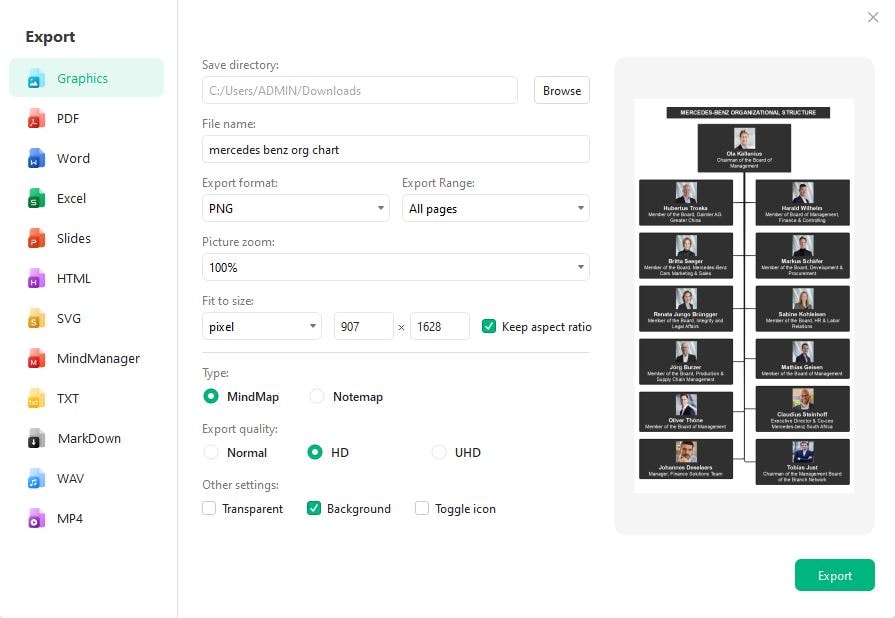Image resolution: width=895 pixels, height=618 pixels.
Task: Click the org chart preview thumbnail
Action: coord(744,296)
